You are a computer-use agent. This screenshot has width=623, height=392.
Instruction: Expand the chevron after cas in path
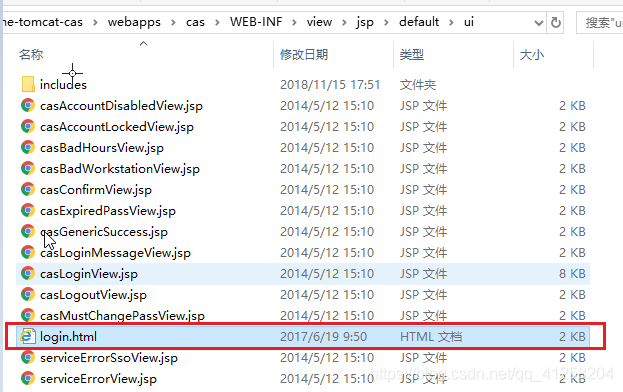pos(217,22)
